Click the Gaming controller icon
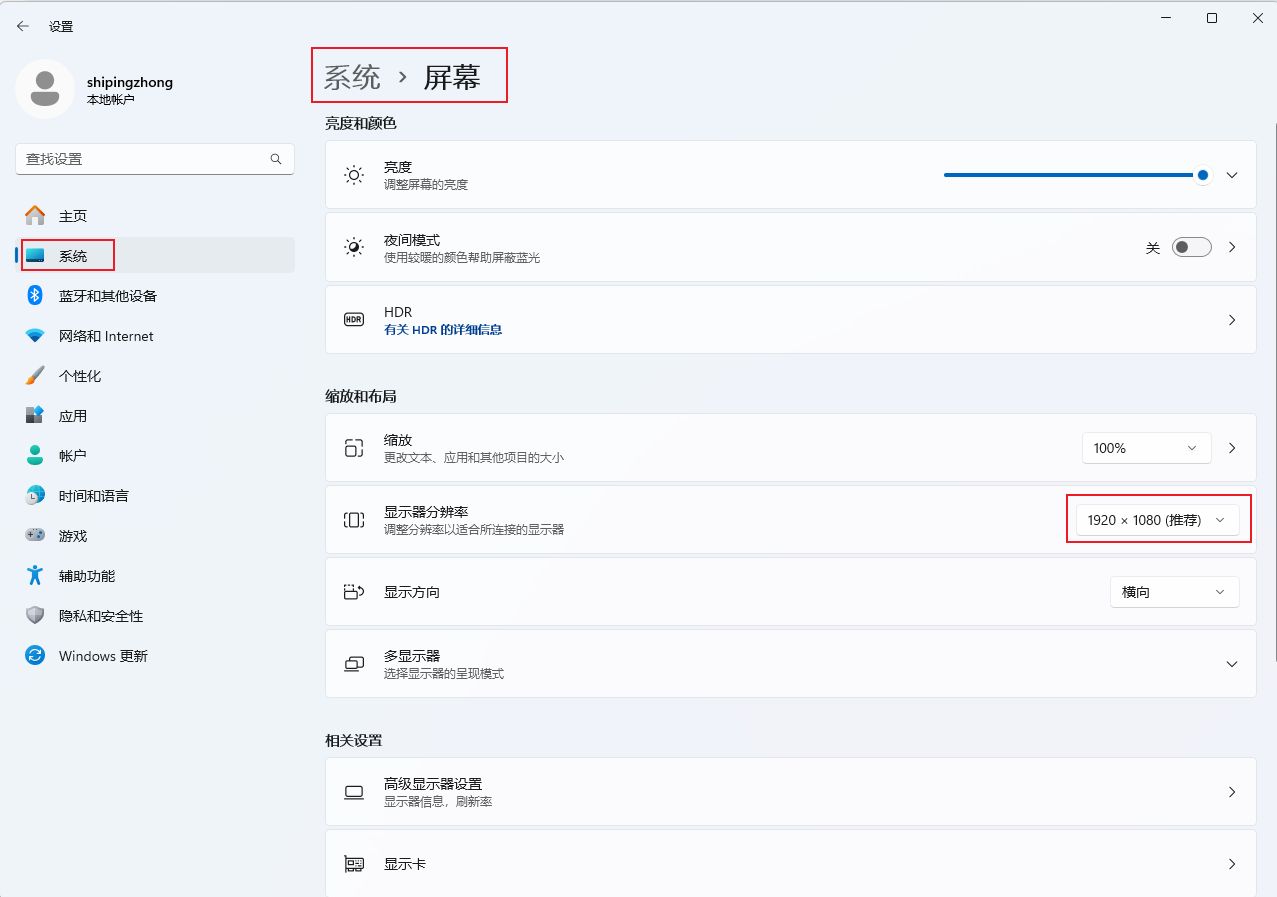1277x897 pixels. pyautogui.click(x=35, y=536)
